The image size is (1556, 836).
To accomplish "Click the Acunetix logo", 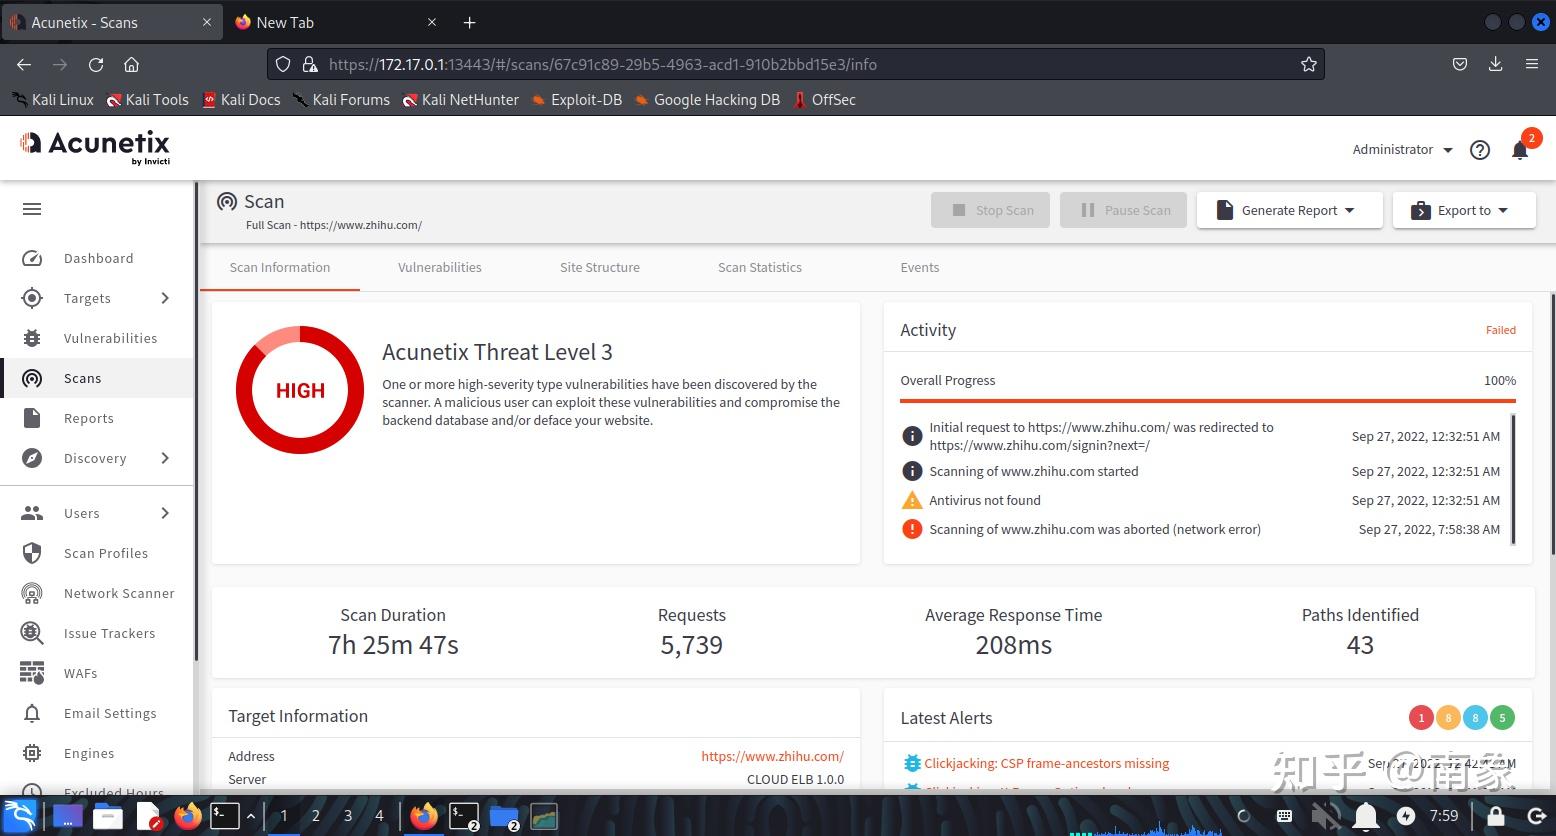I will pyautogui.click(x=95, y=146).
